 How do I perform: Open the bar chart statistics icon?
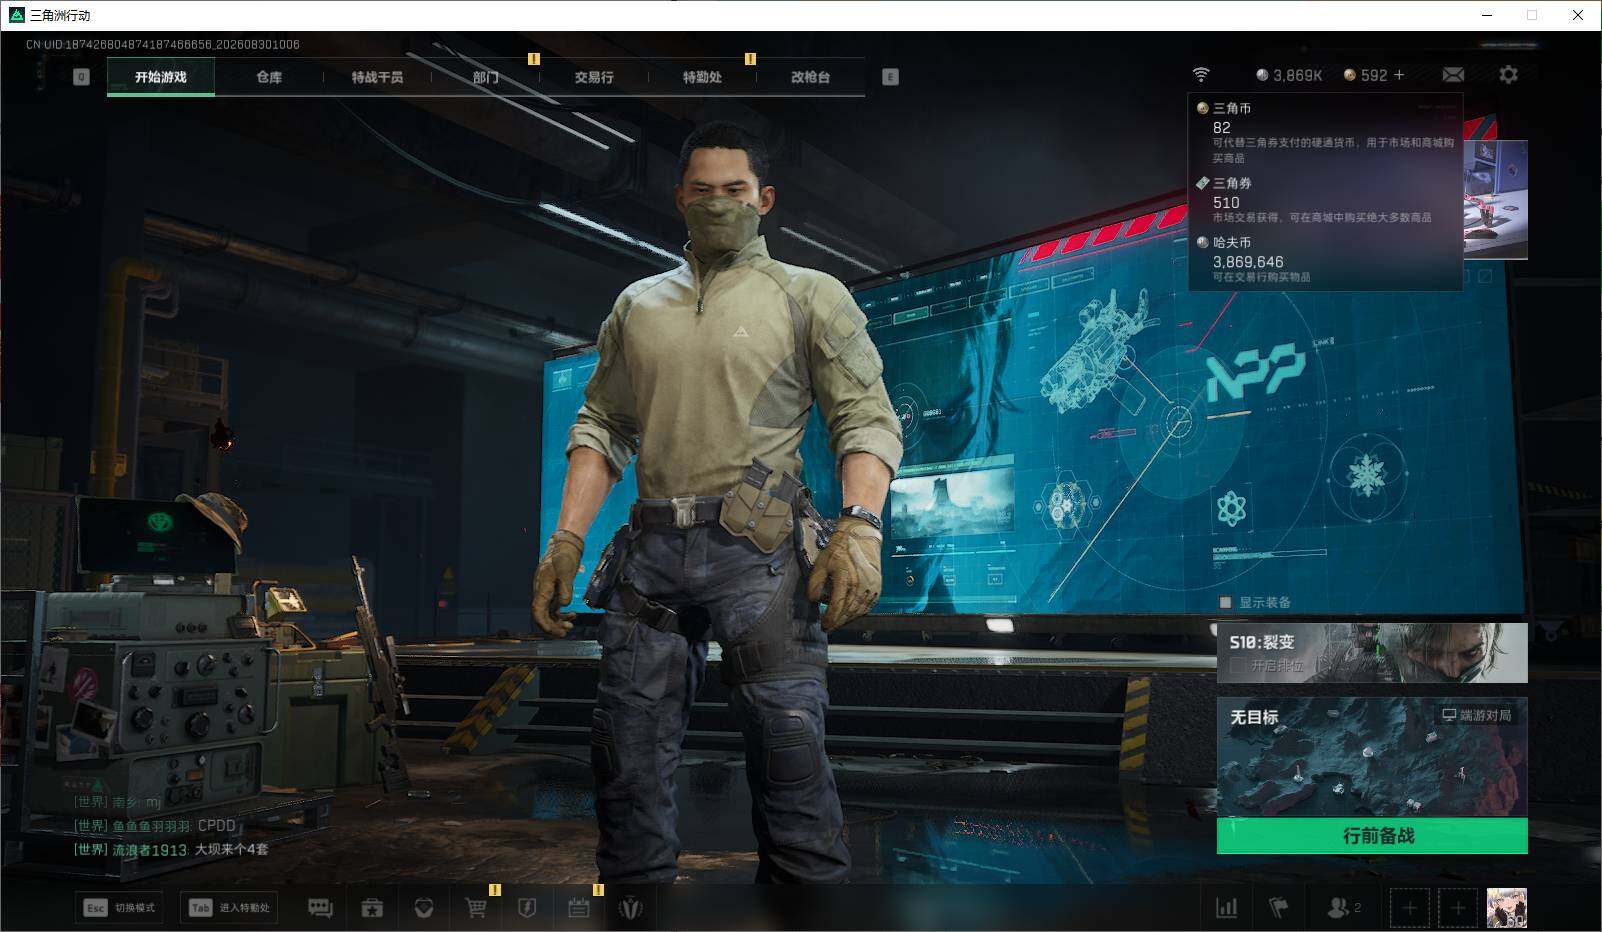[1226, 908]
